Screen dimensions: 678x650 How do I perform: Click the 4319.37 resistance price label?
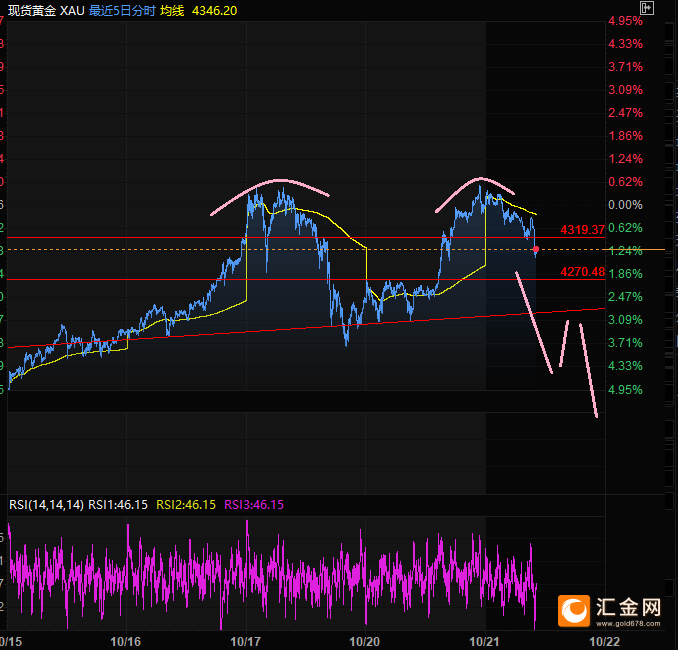(x=582, y=230)
